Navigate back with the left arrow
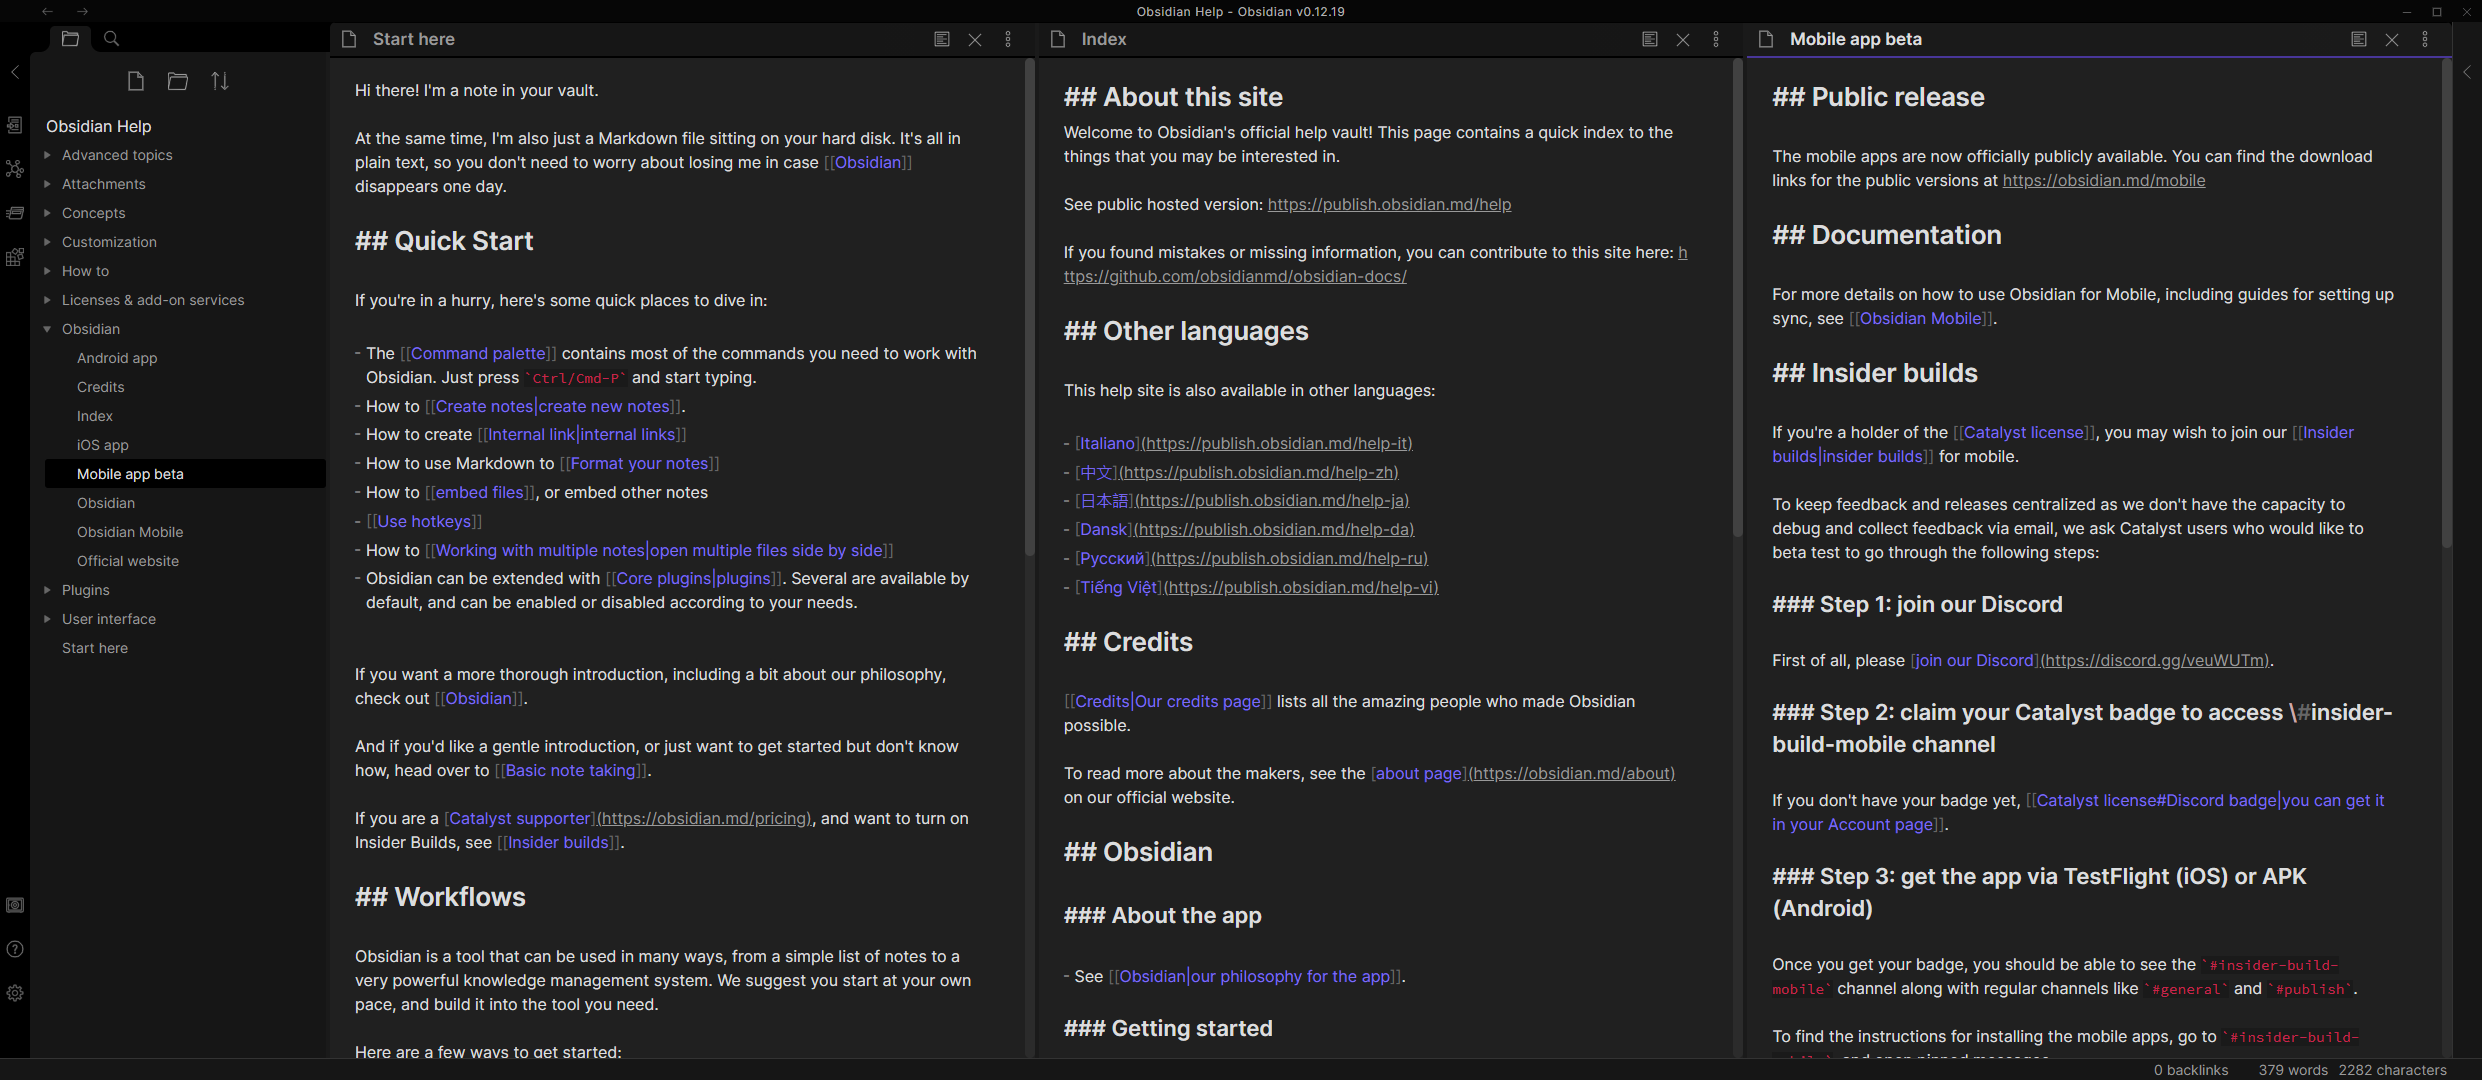This screenshot has height=1080, width=2482. 47,11
